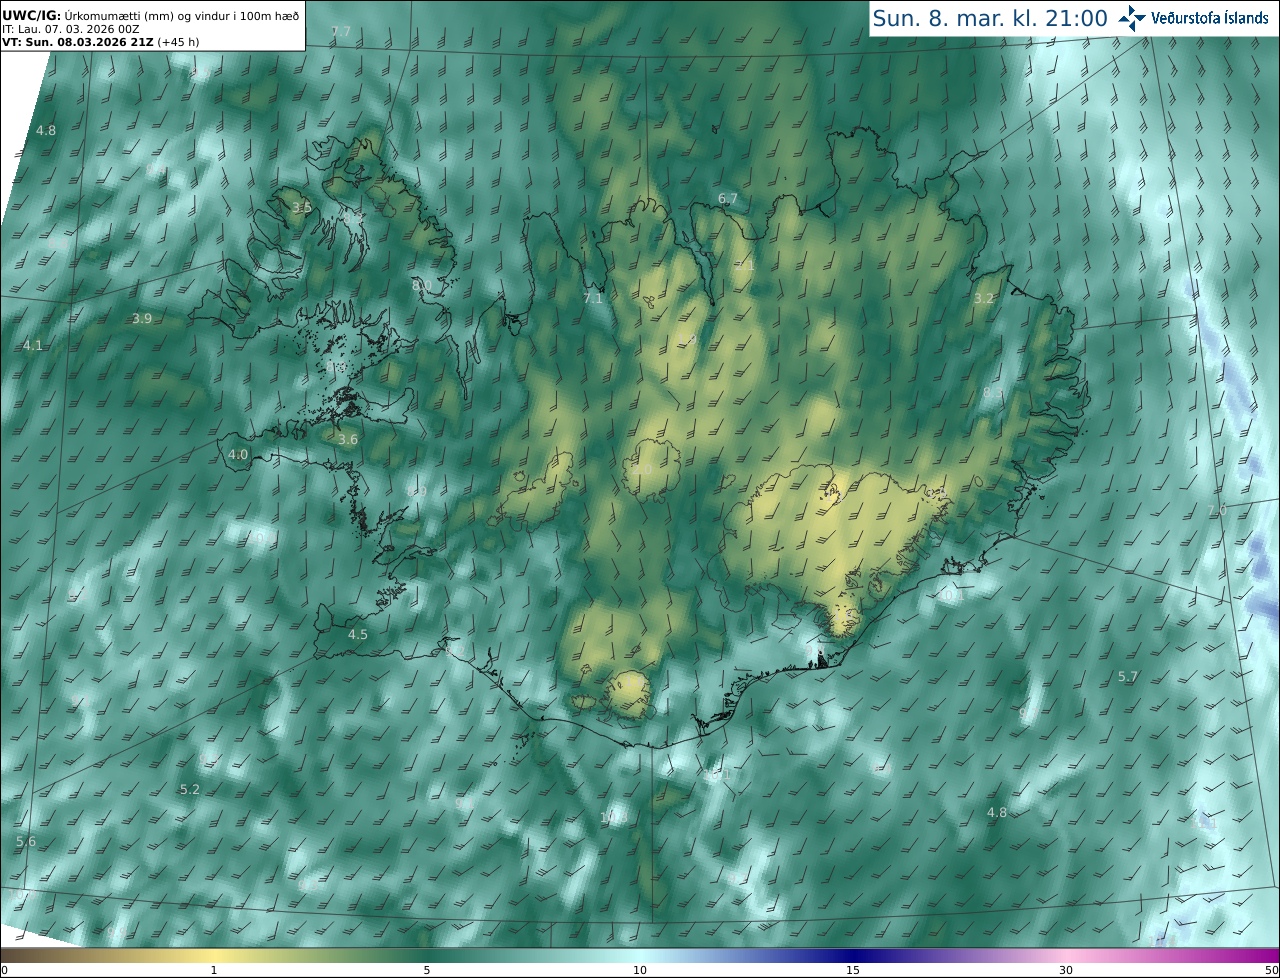Click the 'IT: Lau. 07. 03. 2026 00Z' line
Image resolution: width=1280 pixels, height=978 pixels.
click(x=71, y=29)
